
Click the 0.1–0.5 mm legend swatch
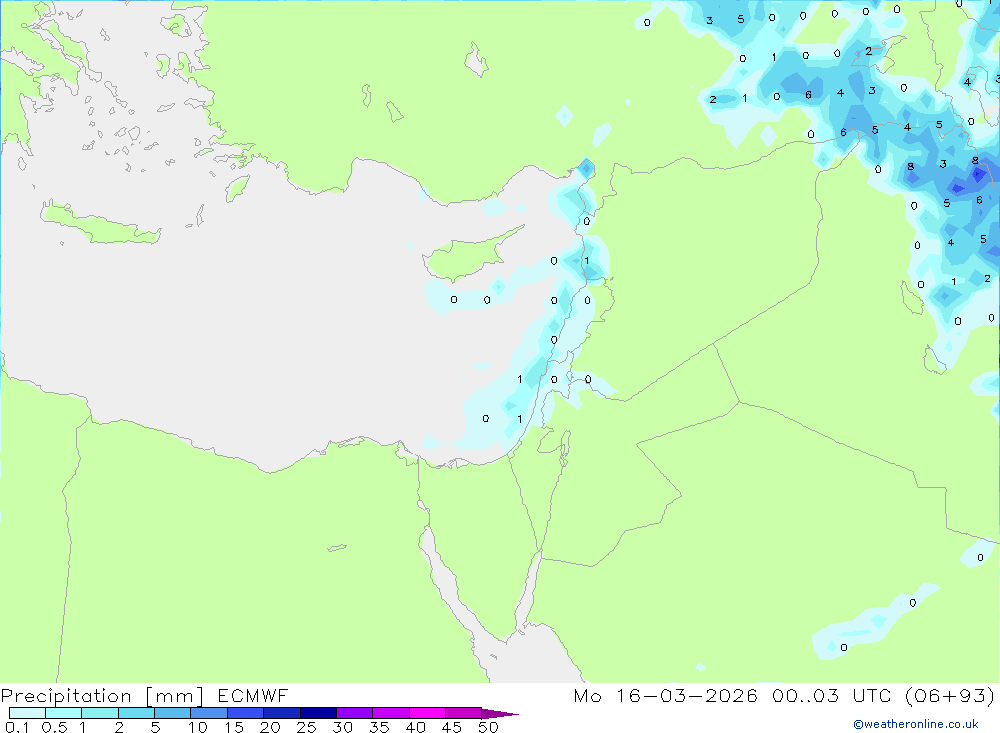pos(27,713)
